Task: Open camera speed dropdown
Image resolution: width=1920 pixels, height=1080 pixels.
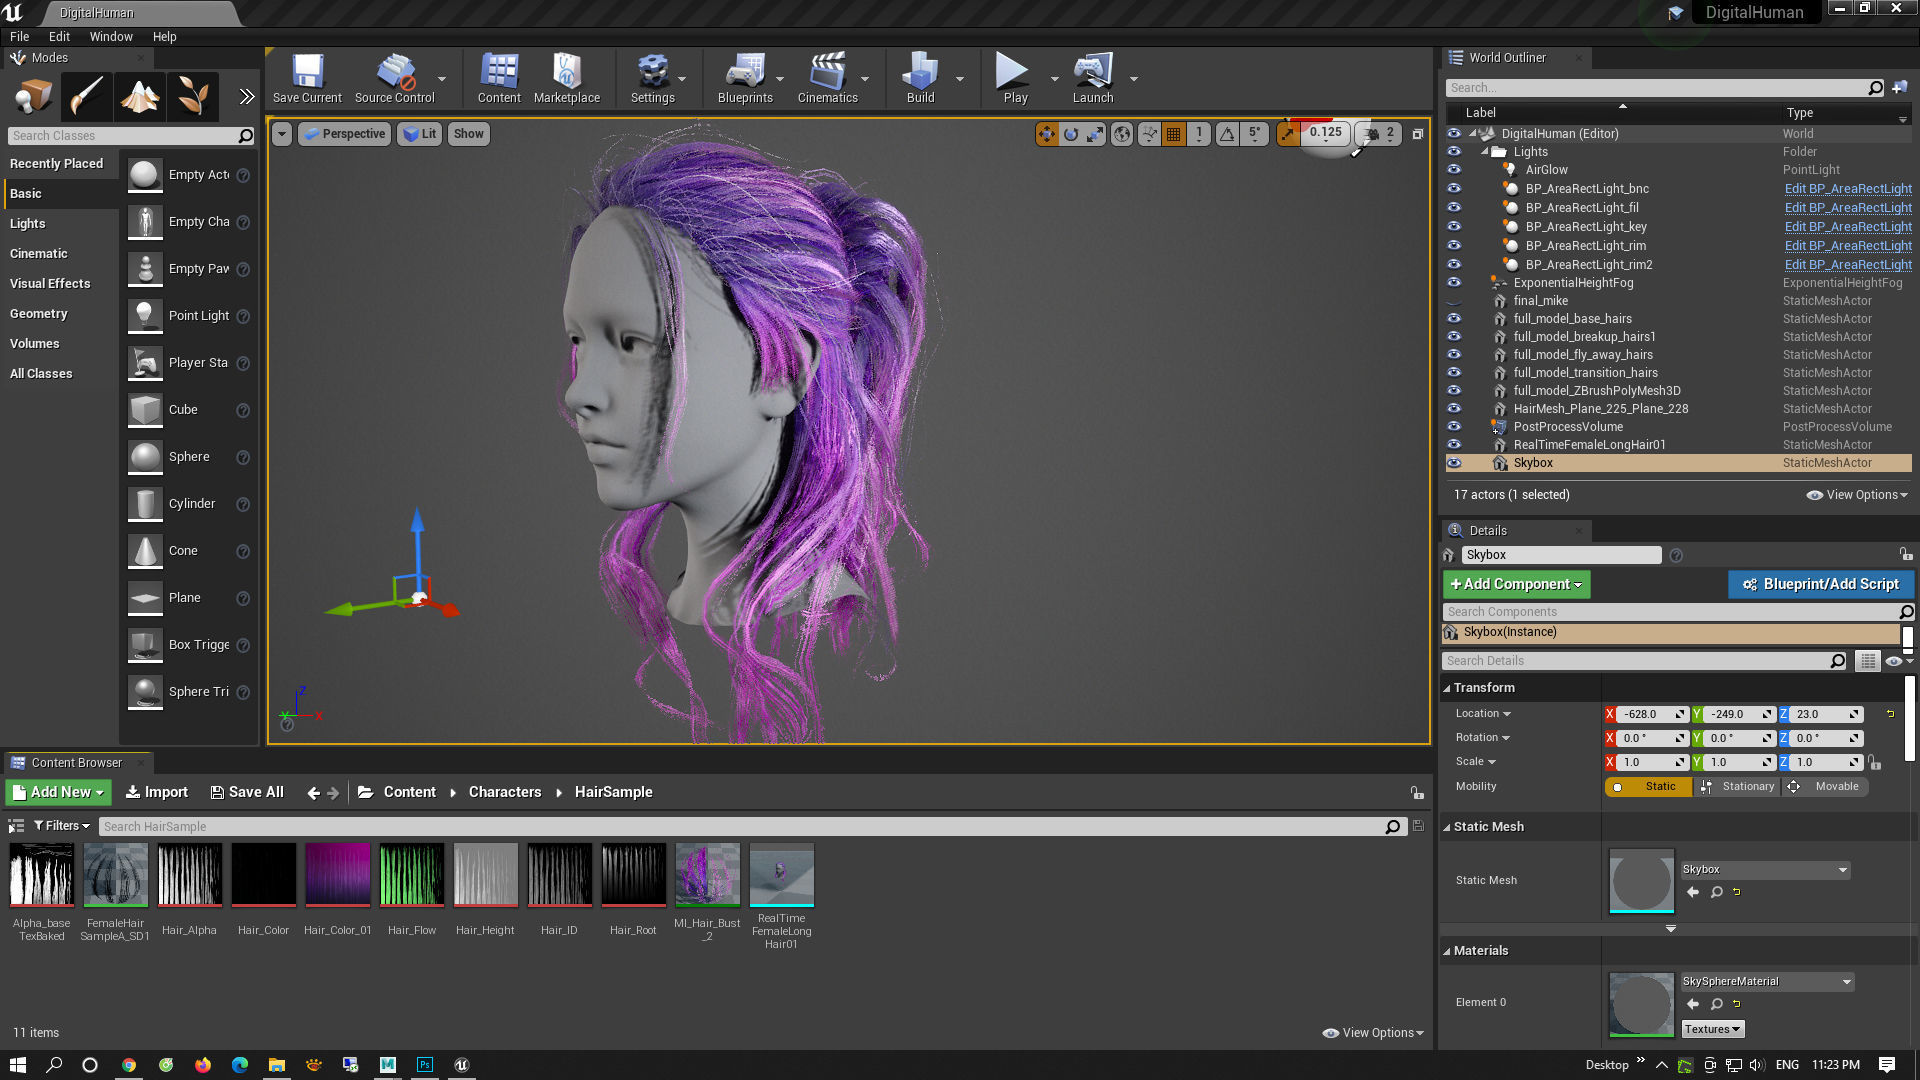Action: click(x=1380, y=134)
